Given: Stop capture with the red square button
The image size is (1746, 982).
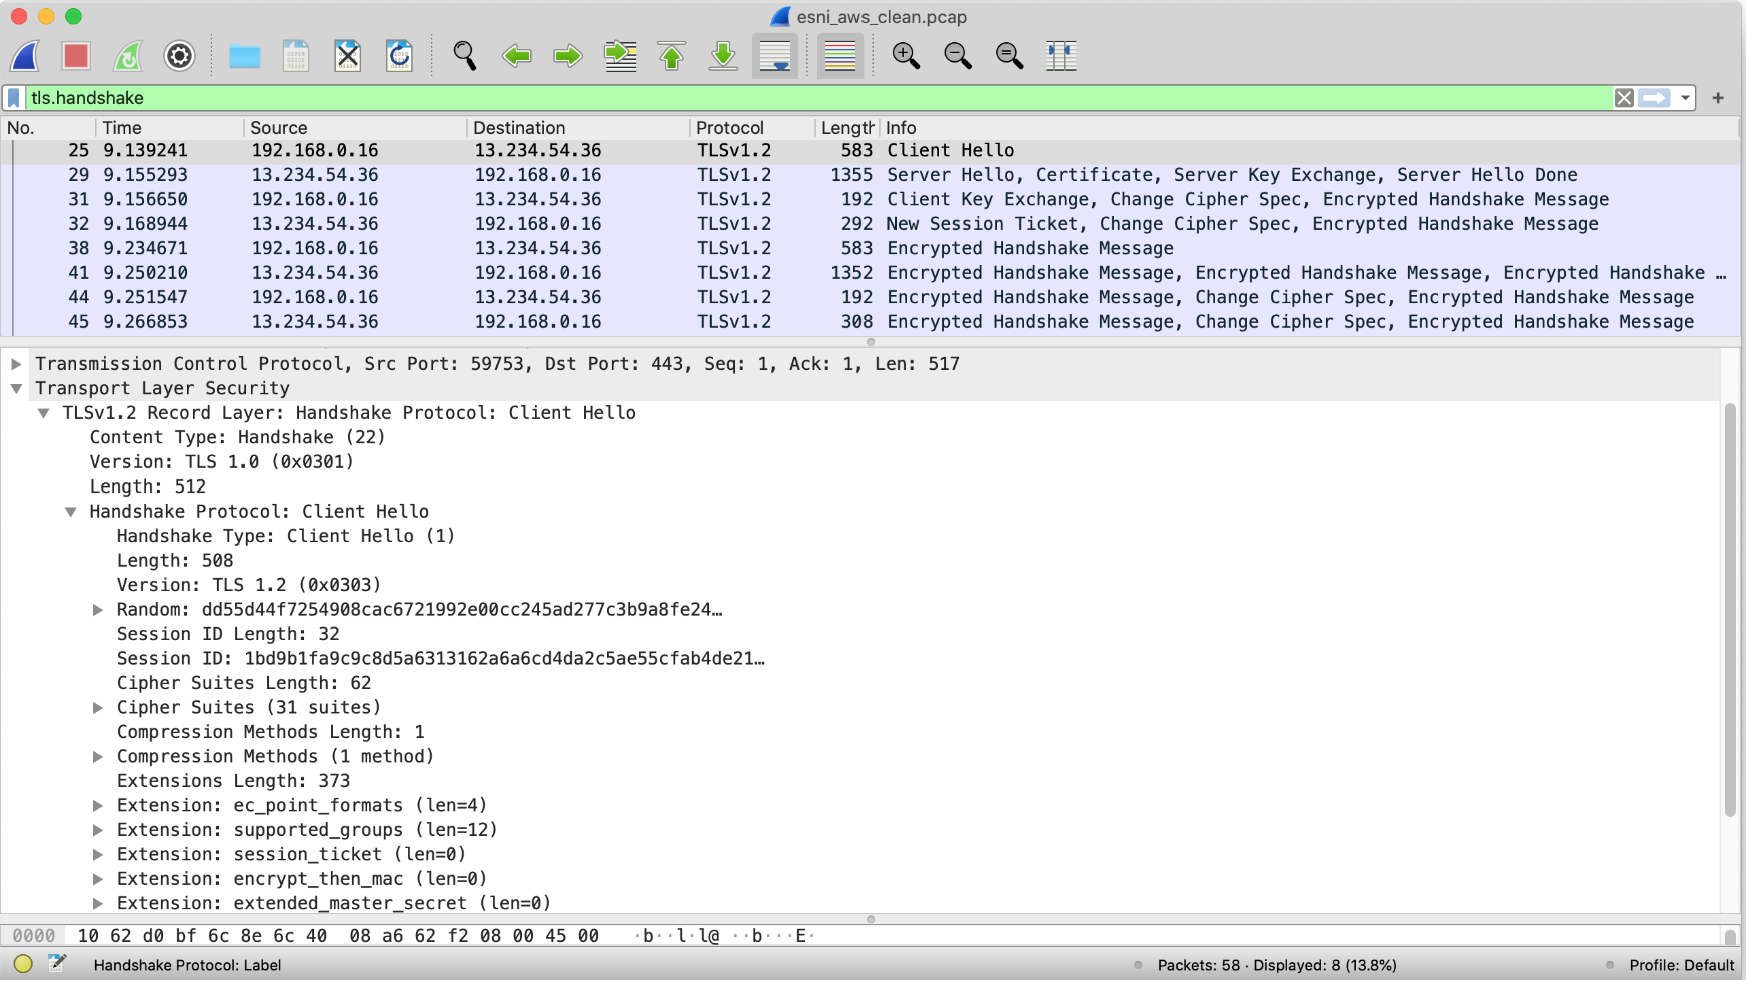Looking at the screenshot, I should pos(76,56).
